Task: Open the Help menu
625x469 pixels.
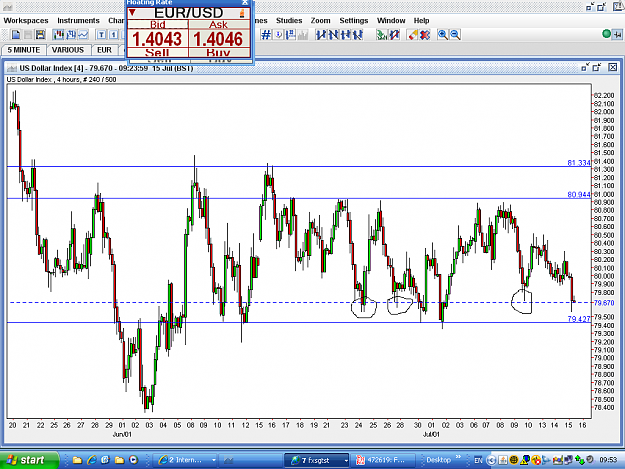Action: [x=421, y=21]
